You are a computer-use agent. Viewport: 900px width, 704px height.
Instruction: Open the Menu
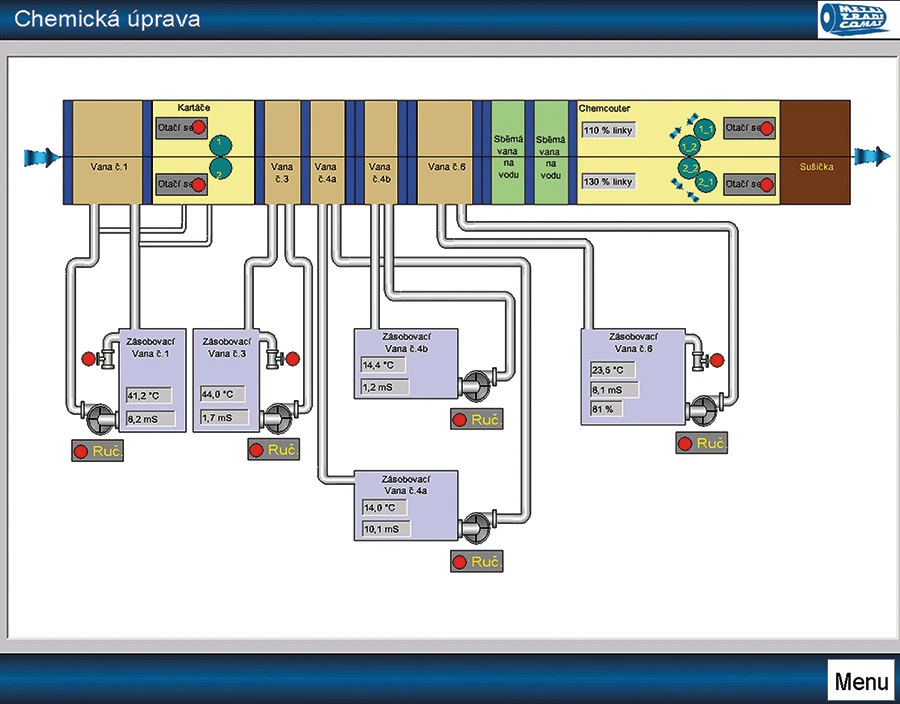[861, 681]
